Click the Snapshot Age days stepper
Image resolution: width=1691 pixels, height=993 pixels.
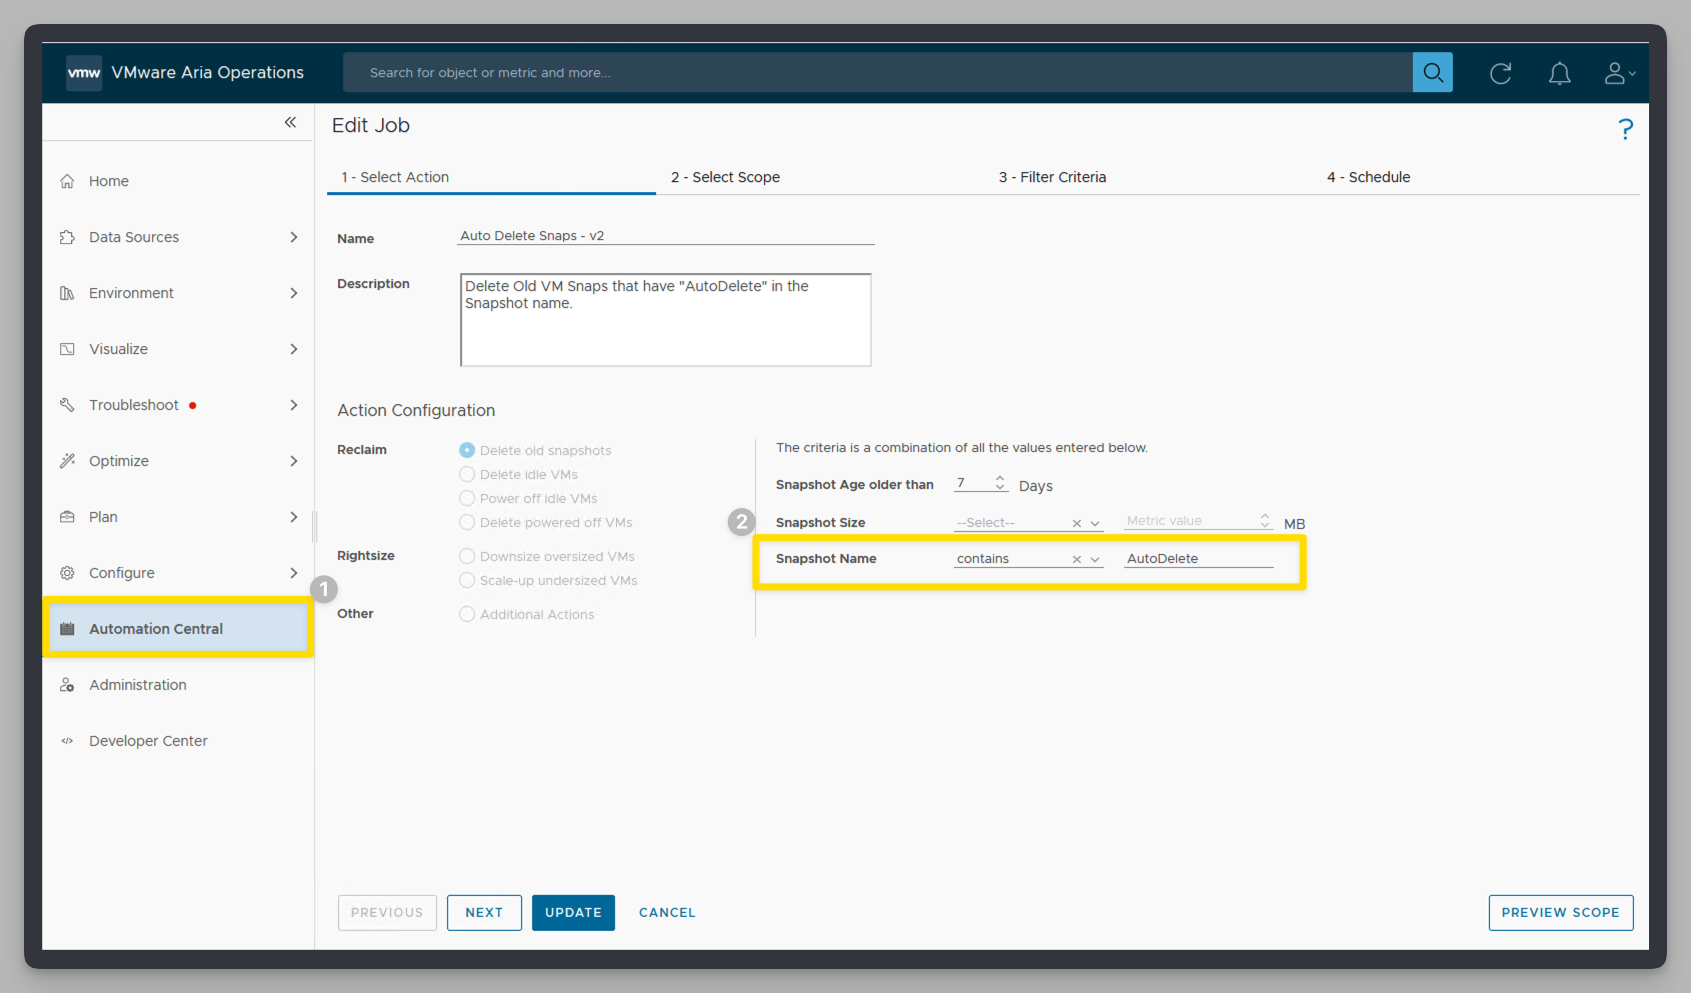point(999,484)
